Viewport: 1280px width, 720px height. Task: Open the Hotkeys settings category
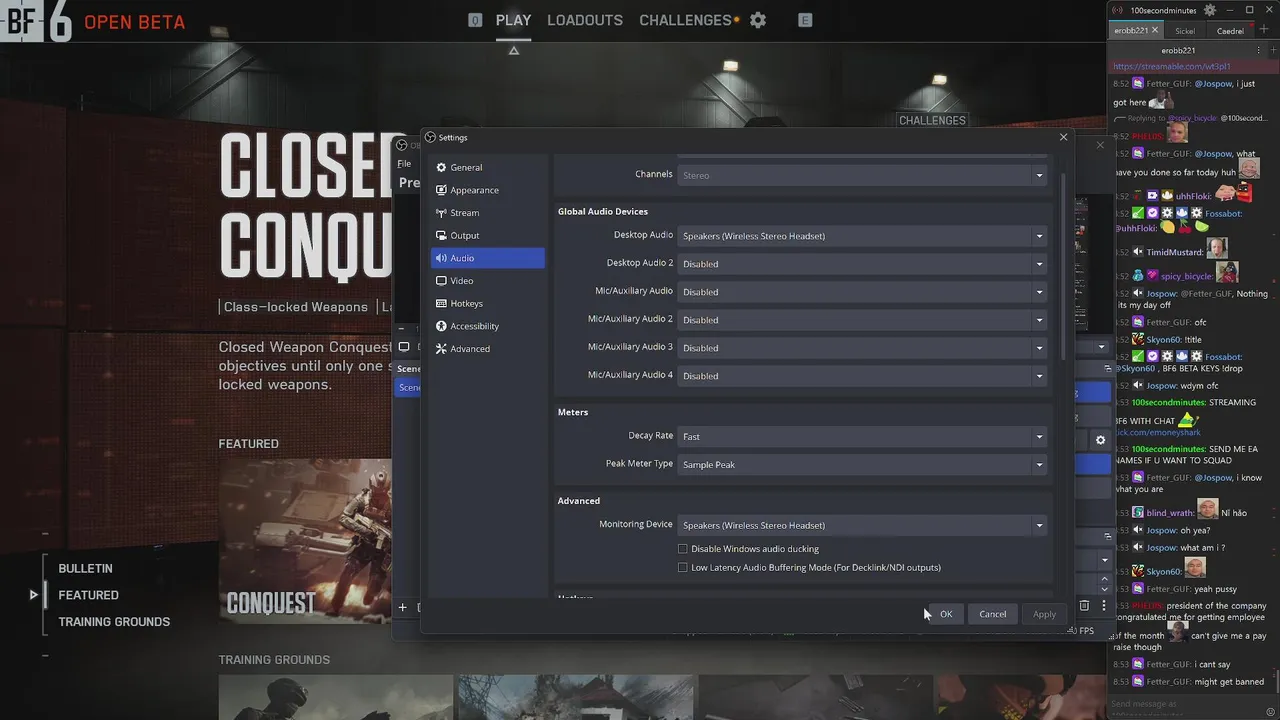pos(487,303)
